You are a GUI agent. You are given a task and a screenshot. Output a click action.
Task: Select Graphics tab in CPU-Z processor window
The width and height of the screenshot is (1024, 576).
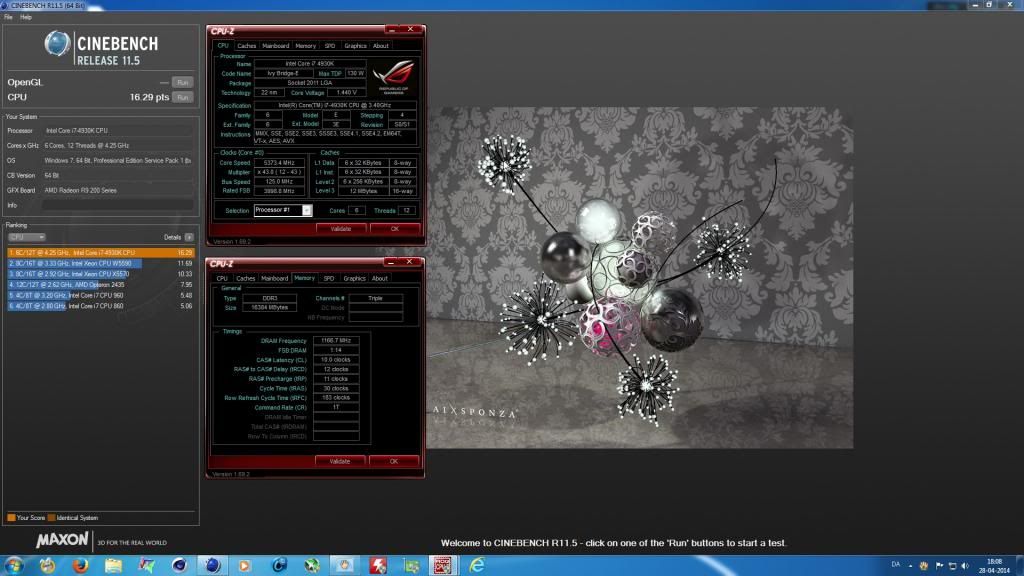[x=355, y=46]
